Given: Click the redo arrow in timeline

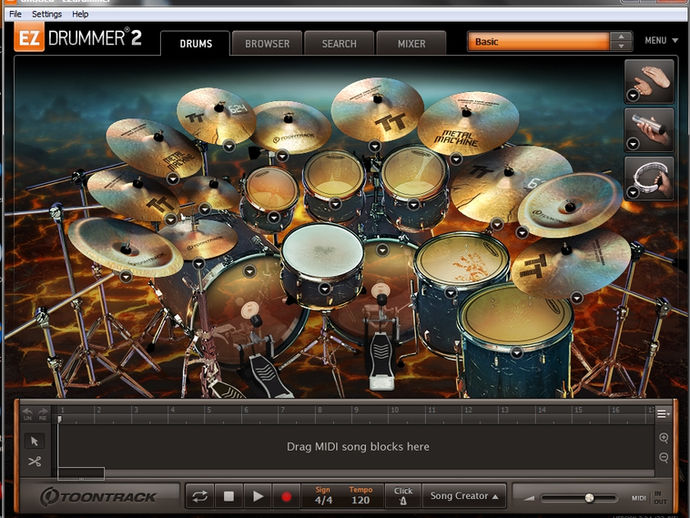Looking at the screenshot, I should coord(43,414).
